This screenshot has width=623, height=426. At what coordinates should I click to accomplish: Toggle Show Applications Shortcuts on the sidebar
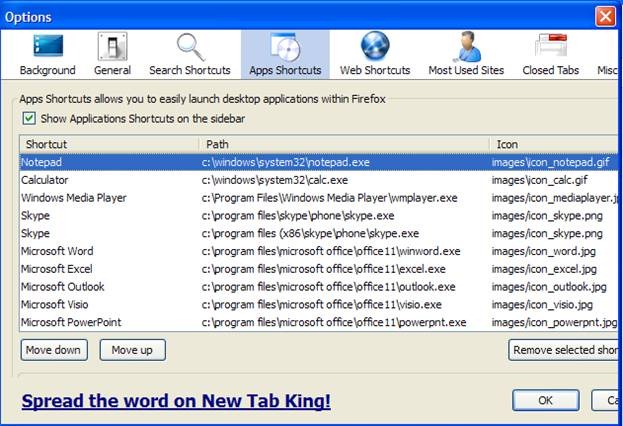point(28,119)
